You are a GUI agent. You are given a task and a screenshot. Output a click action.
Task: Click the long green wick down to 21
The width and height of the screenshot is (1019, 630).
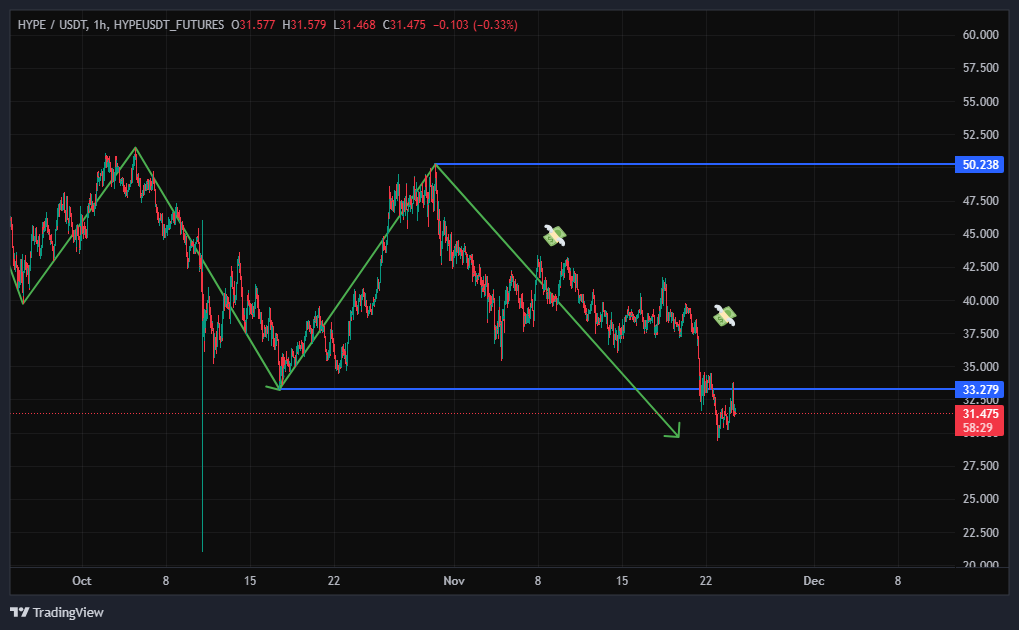click(202, 450)
